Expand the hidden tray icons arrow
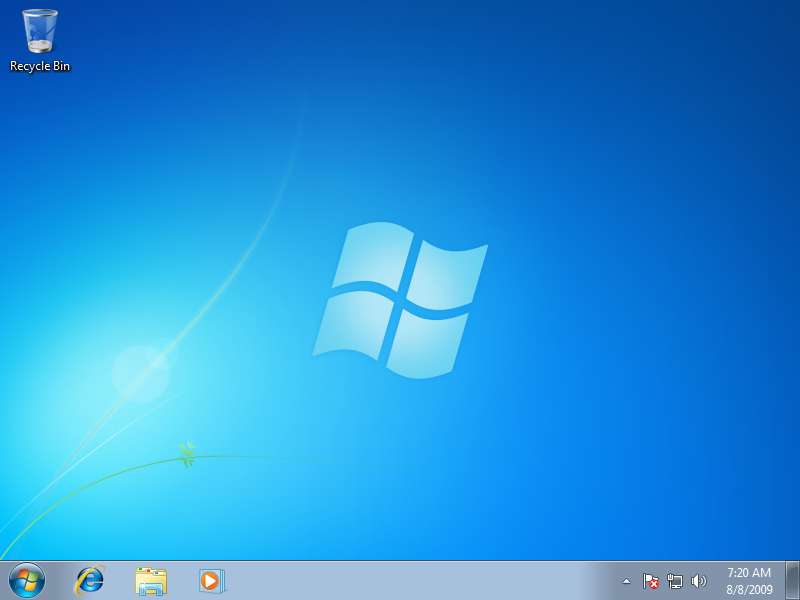The width and height of the screenshot is (800, 600). 626,581
